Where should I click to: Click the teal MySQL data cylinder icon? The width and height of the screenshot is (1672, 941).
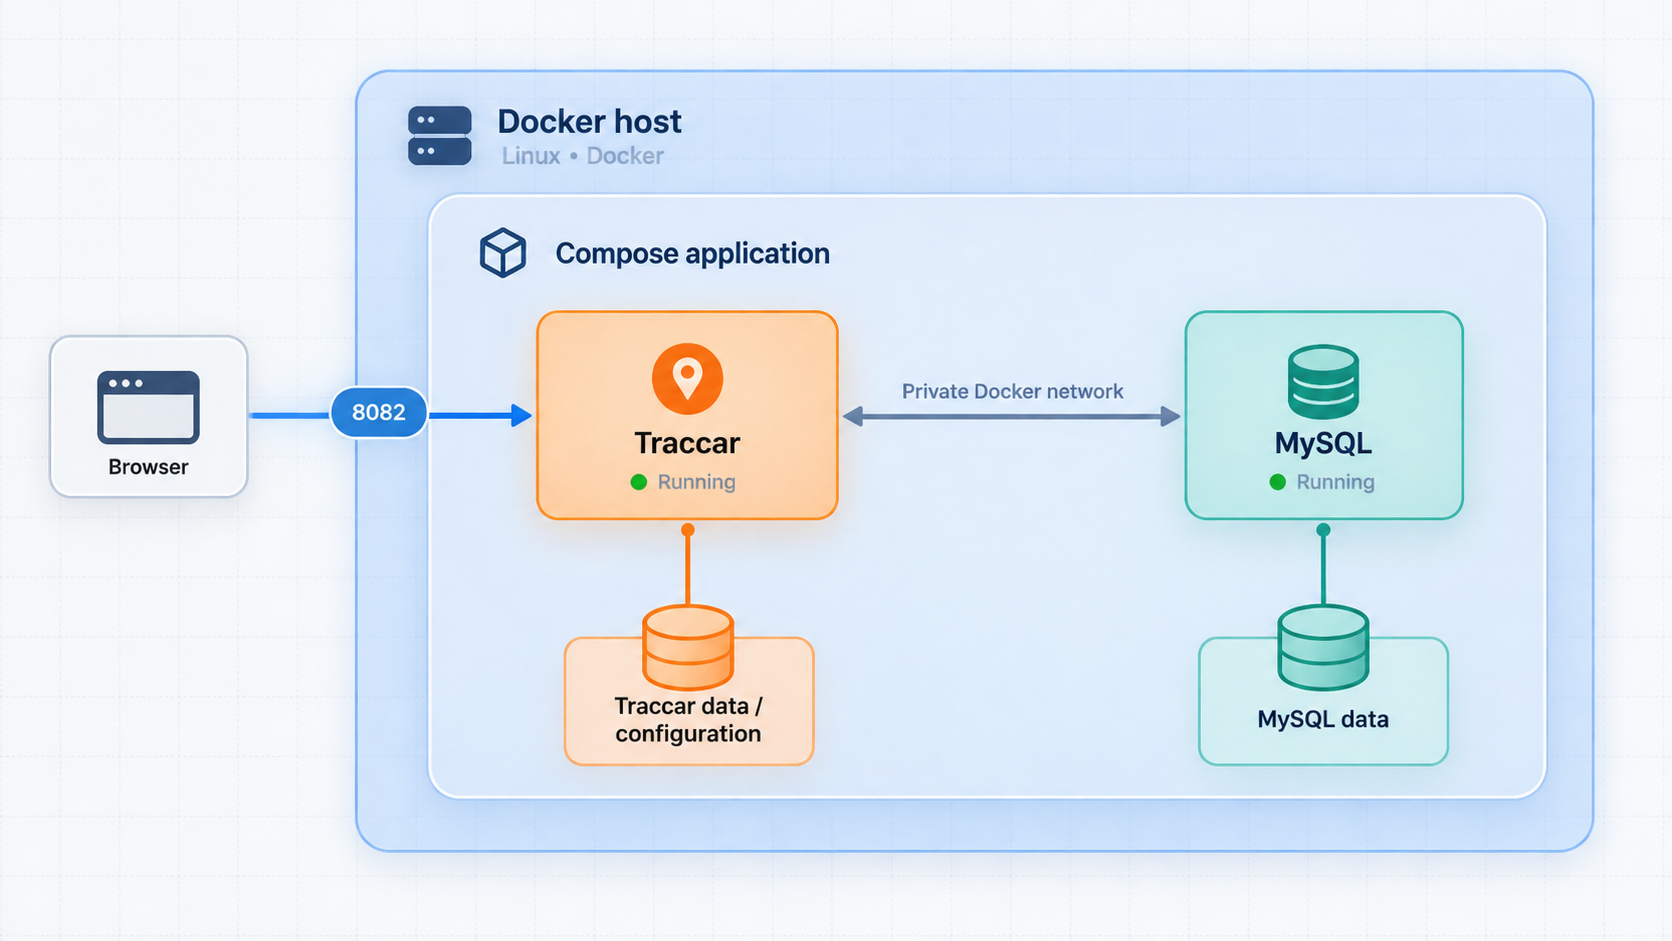coord(1323,648)
